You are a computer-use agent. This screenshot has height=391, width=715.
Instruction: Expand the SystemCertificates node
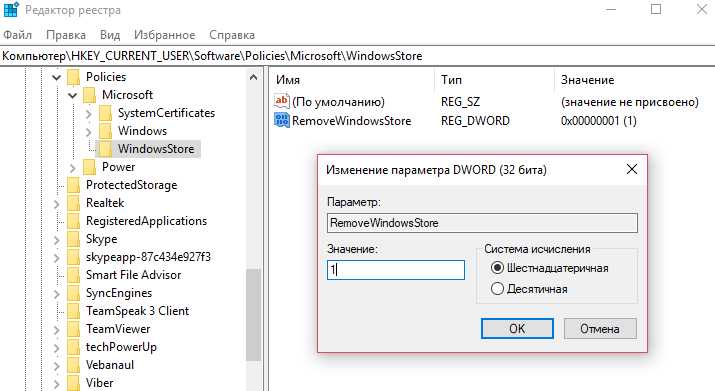coord(89,114)
